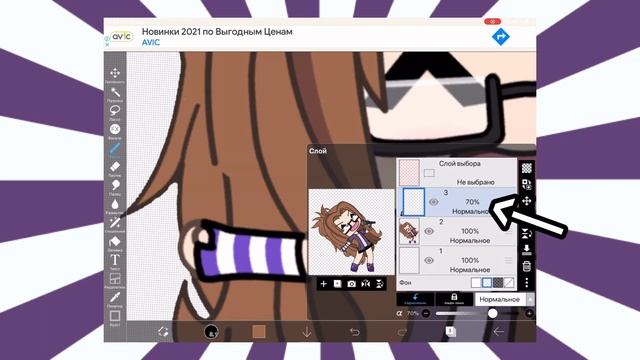Select layer 3 thumbnail

coord(413,202)
